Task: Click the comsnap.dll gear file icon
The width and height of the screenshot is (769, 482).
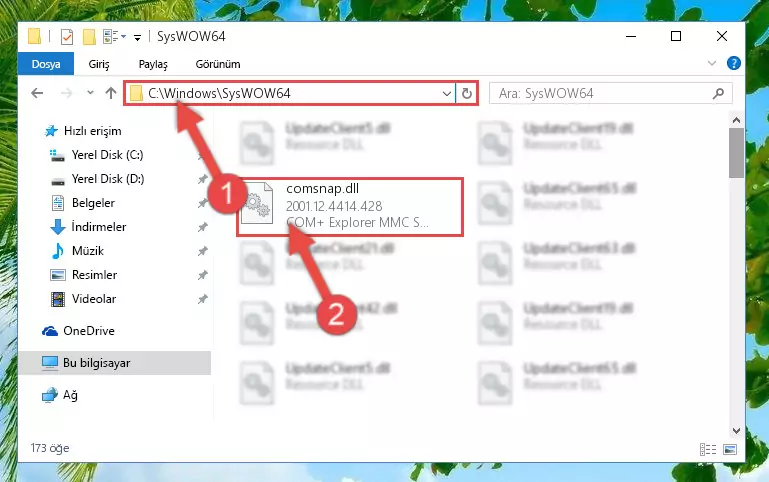Action: pyautogui.click(x=257, y=203)
